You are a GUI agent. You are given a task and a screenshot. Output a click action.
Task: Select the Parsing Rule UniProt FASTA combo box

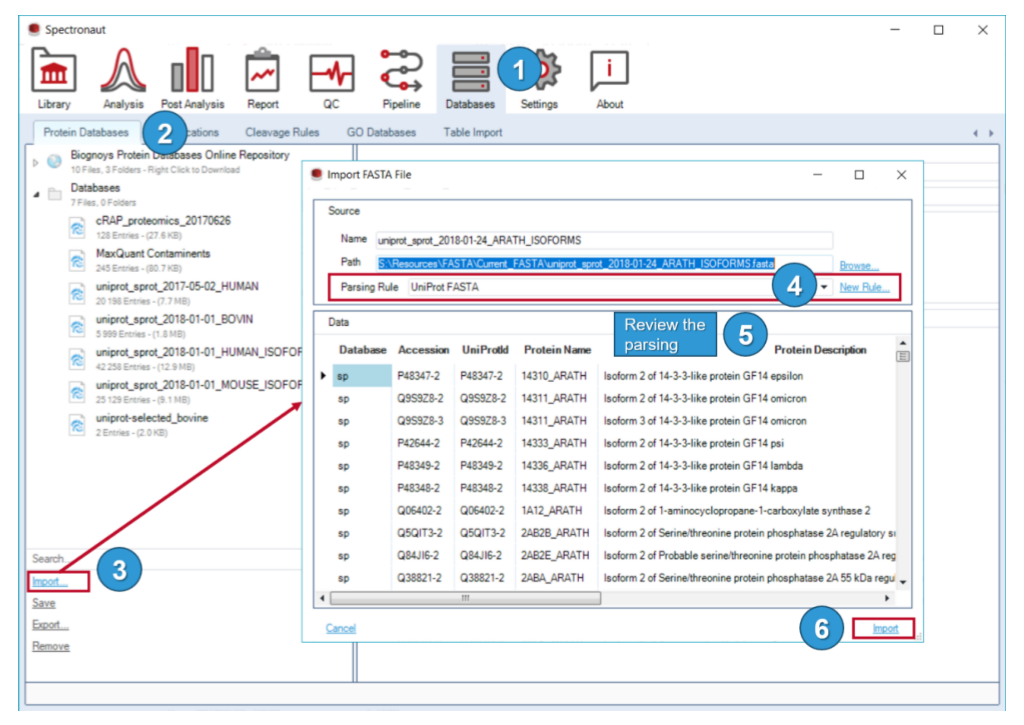(619, 287)
